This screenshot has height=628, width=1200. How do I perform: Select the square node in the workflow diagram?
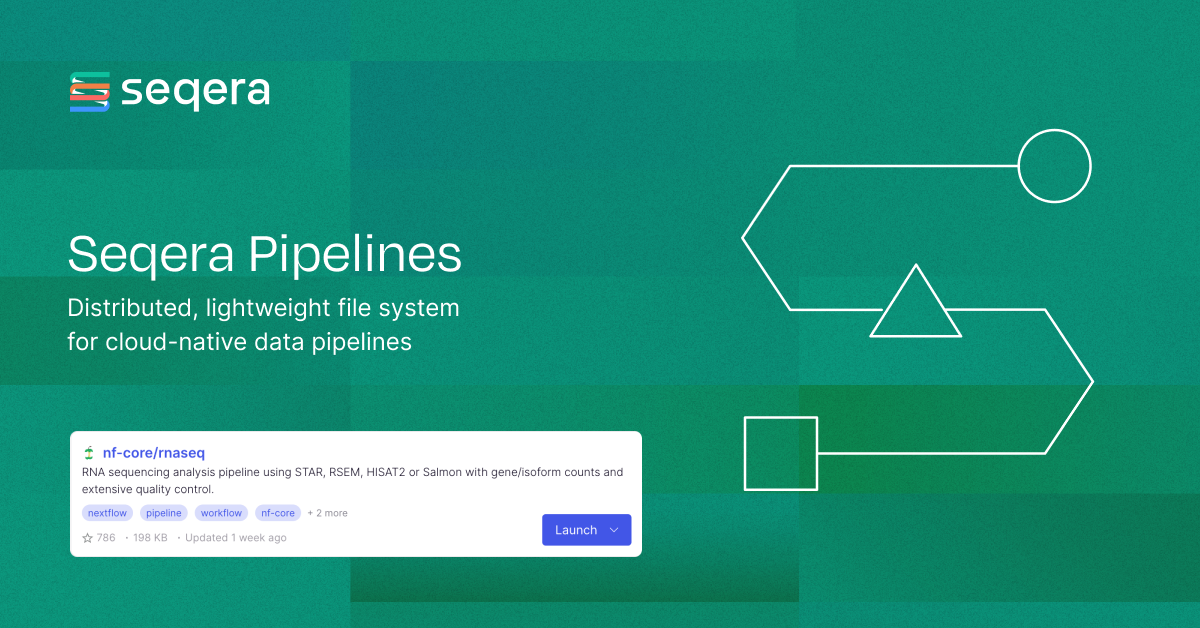[781, 454]
